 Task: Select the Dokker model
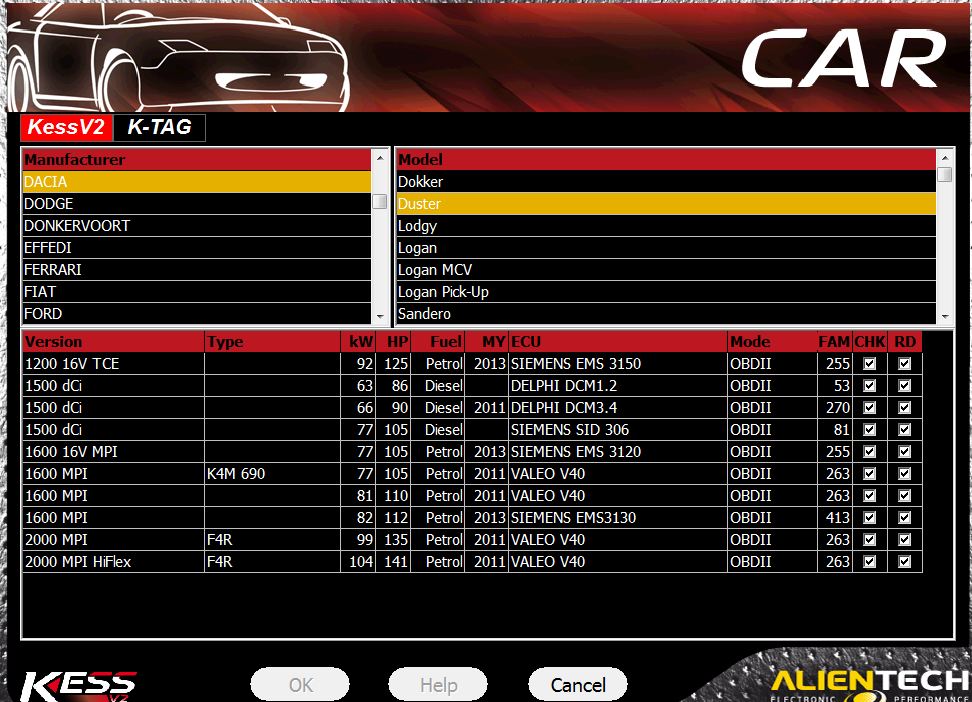click(x=666, y=182)
